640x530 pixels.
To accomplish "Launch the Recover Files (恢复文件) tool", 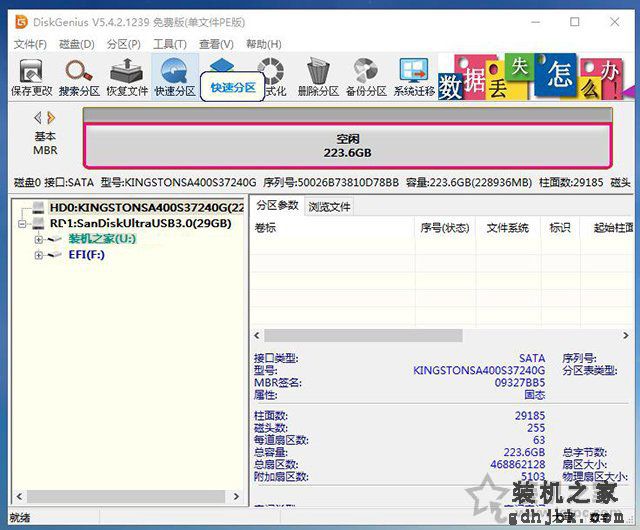I will point(127,77).
